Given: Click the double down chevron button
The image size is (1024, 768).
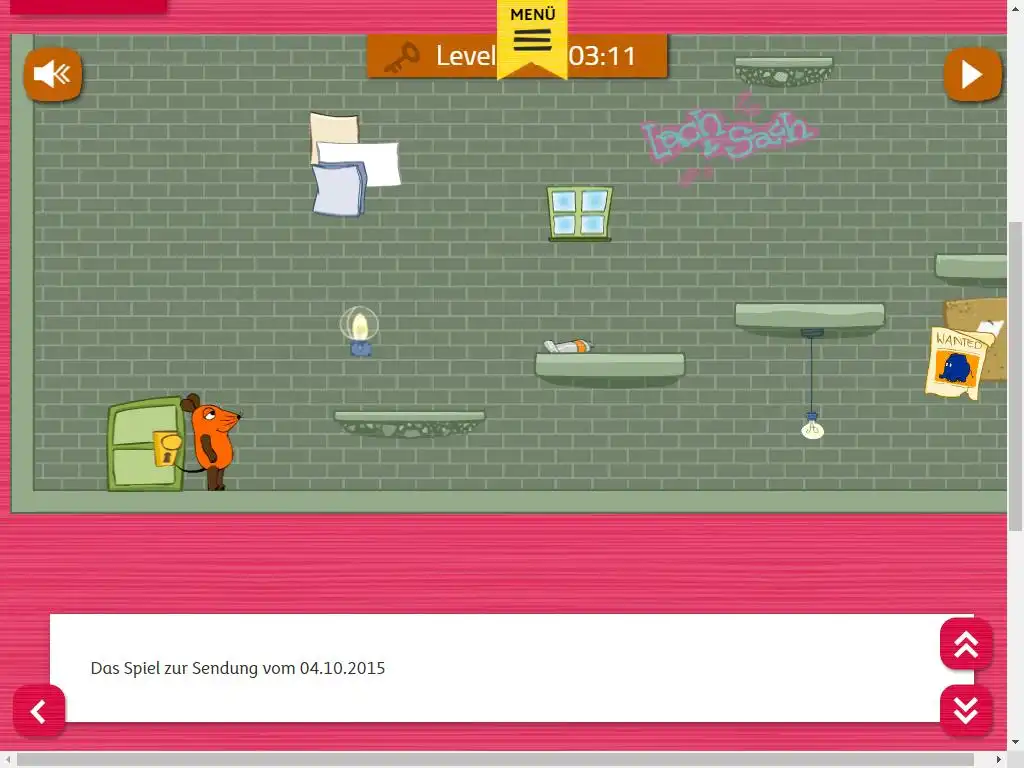Looking at the screenshot, I should coord(966,711).
